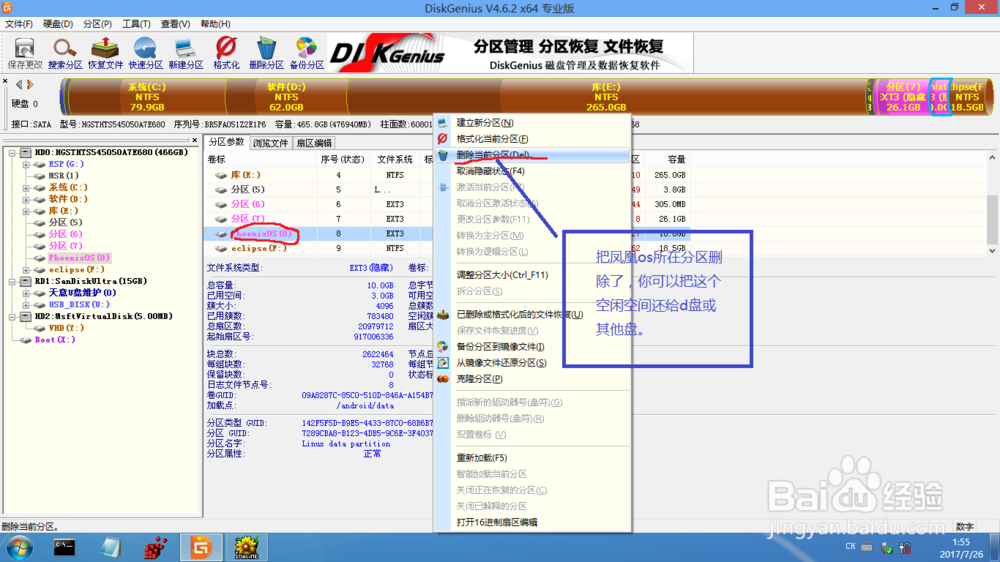Open the DiskGenius taskbar icon
1000x562 pixels.
(x=201, y=547)
